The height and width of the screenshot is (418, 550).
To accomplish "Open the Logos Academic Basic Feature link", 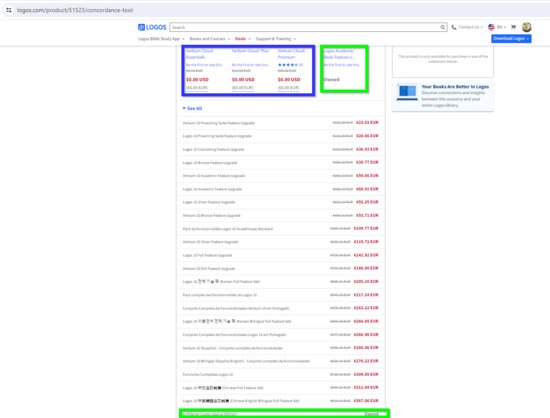I will pos(339,54).
